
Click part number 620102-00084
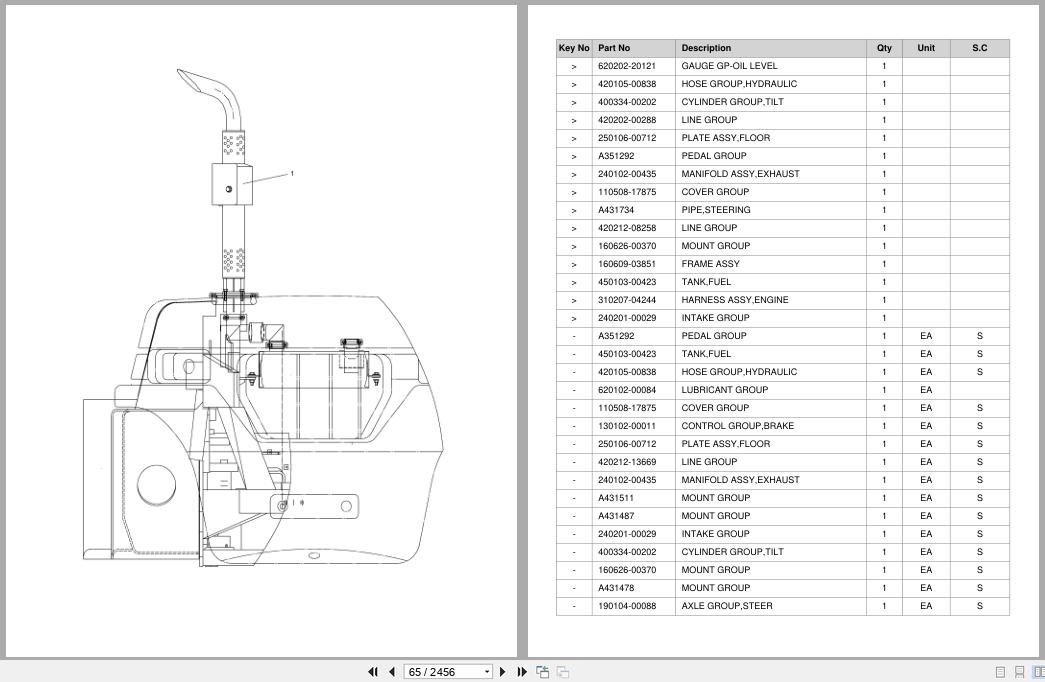pyautogui.click(x=626, y=390)
